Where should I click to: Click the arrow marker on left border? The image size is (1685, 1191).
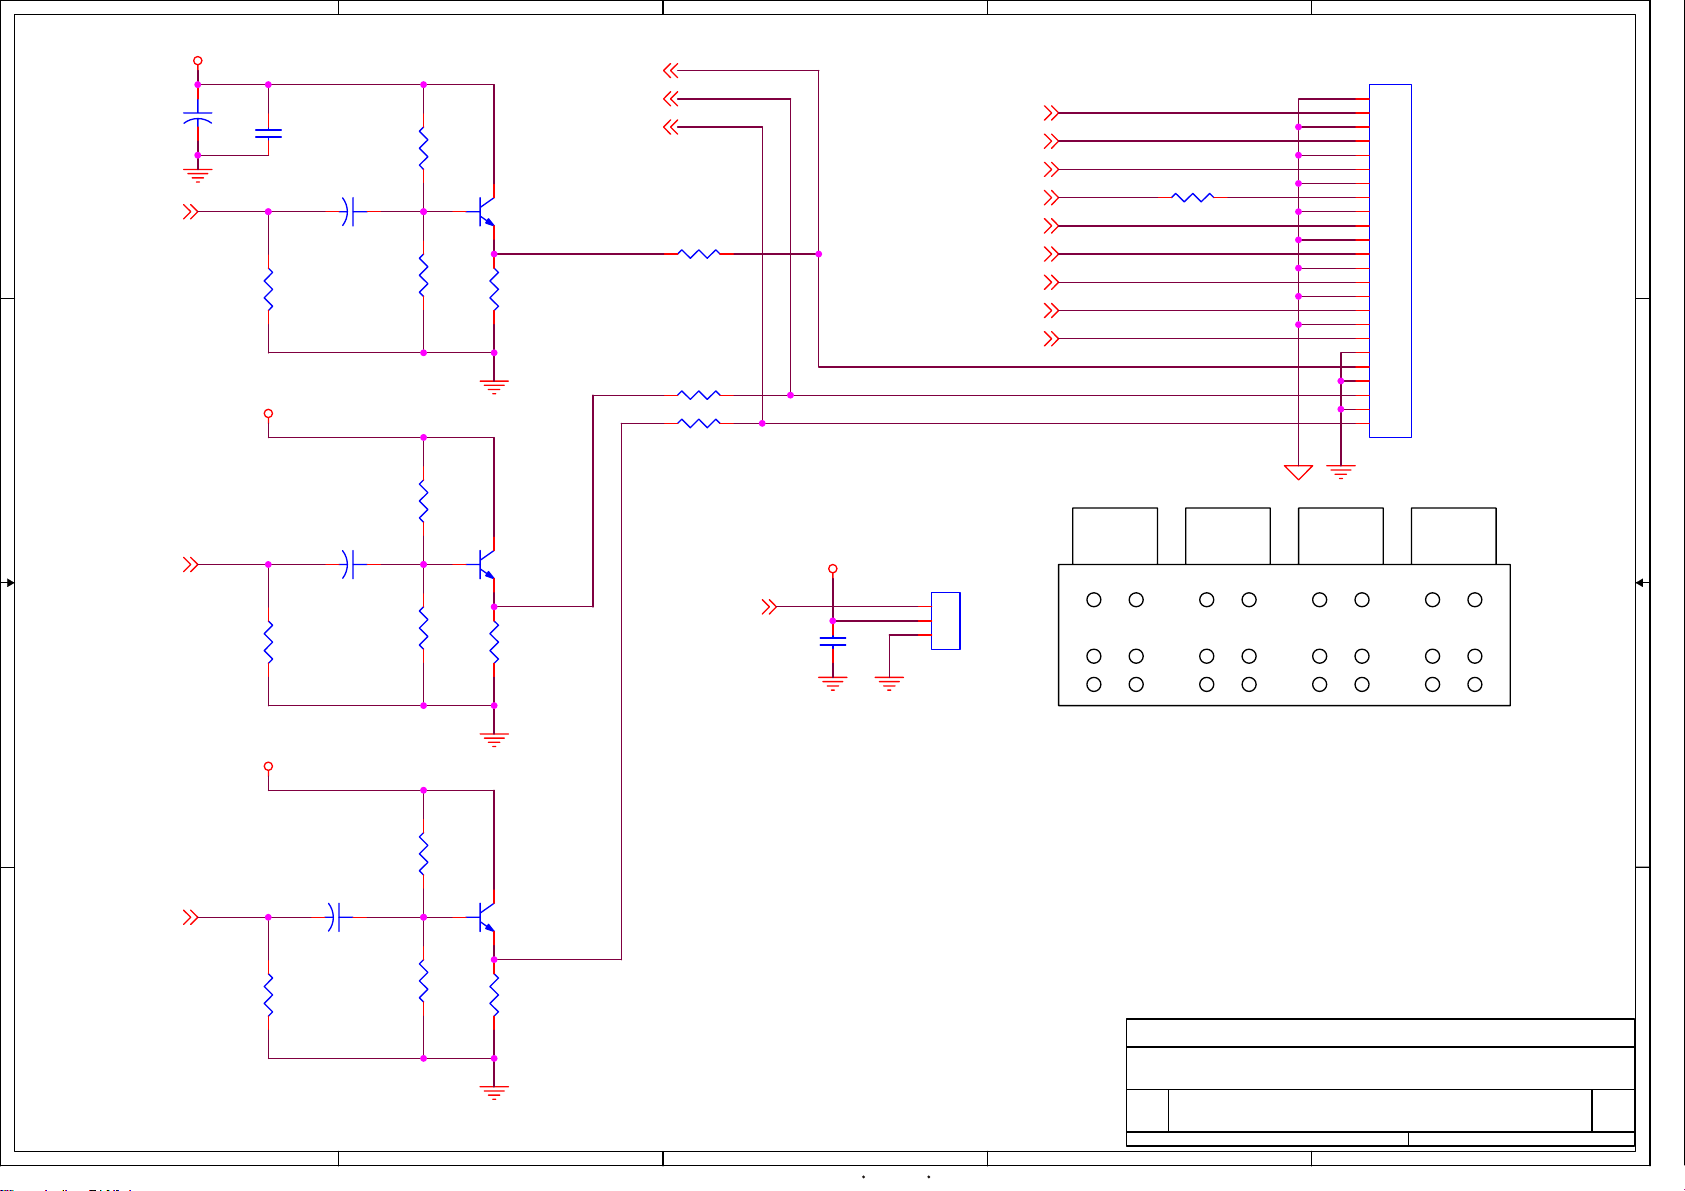pyautogui.click(x=9, y=582)
